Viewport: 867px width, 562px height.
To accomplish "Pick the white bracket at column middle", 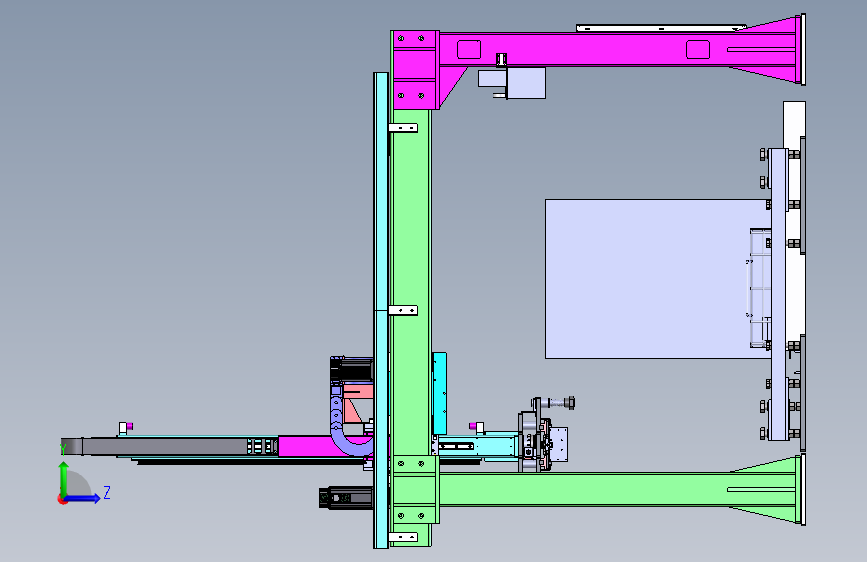I will (x=403, y=310).
